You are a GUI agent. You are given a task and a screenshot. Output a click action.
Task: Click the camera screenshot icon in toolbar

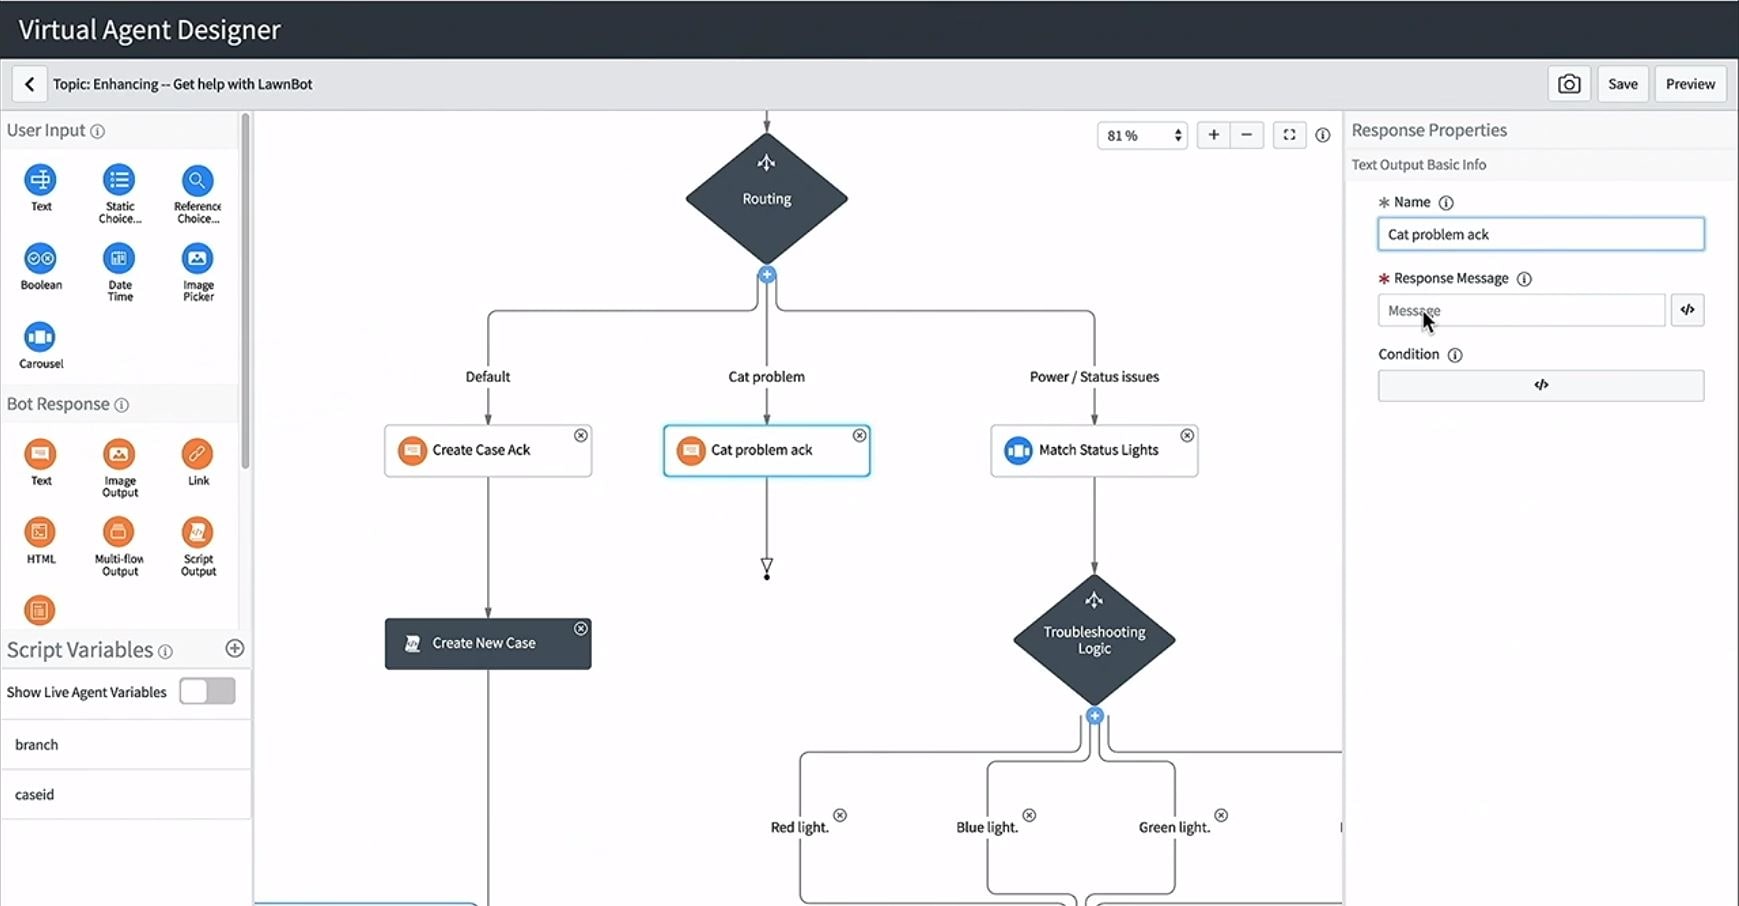[1569, 83]
